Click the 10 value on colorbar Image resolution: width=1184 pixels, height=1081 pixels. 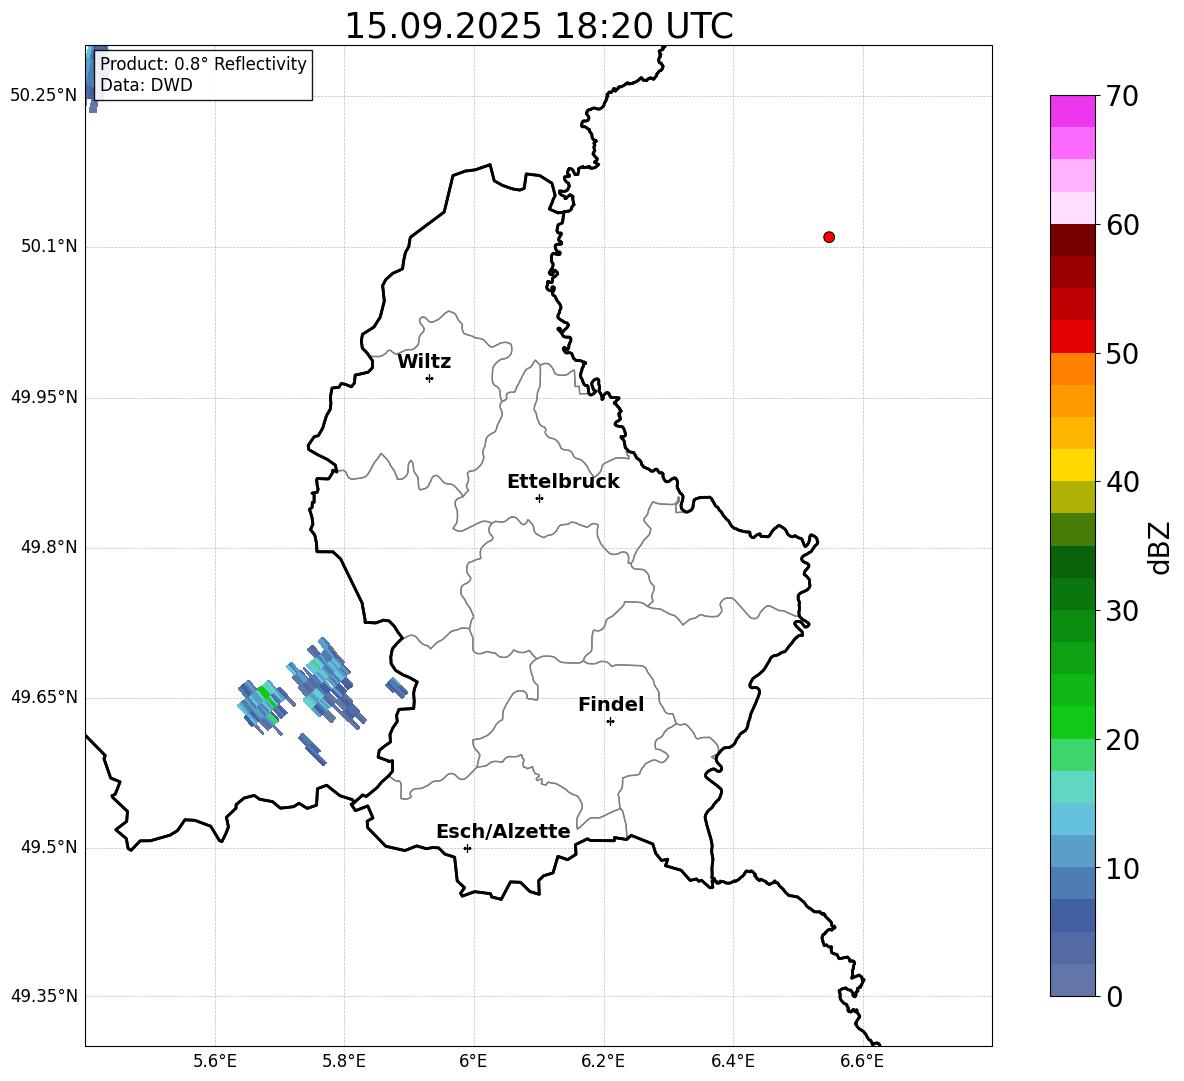tap(1122, 868)
